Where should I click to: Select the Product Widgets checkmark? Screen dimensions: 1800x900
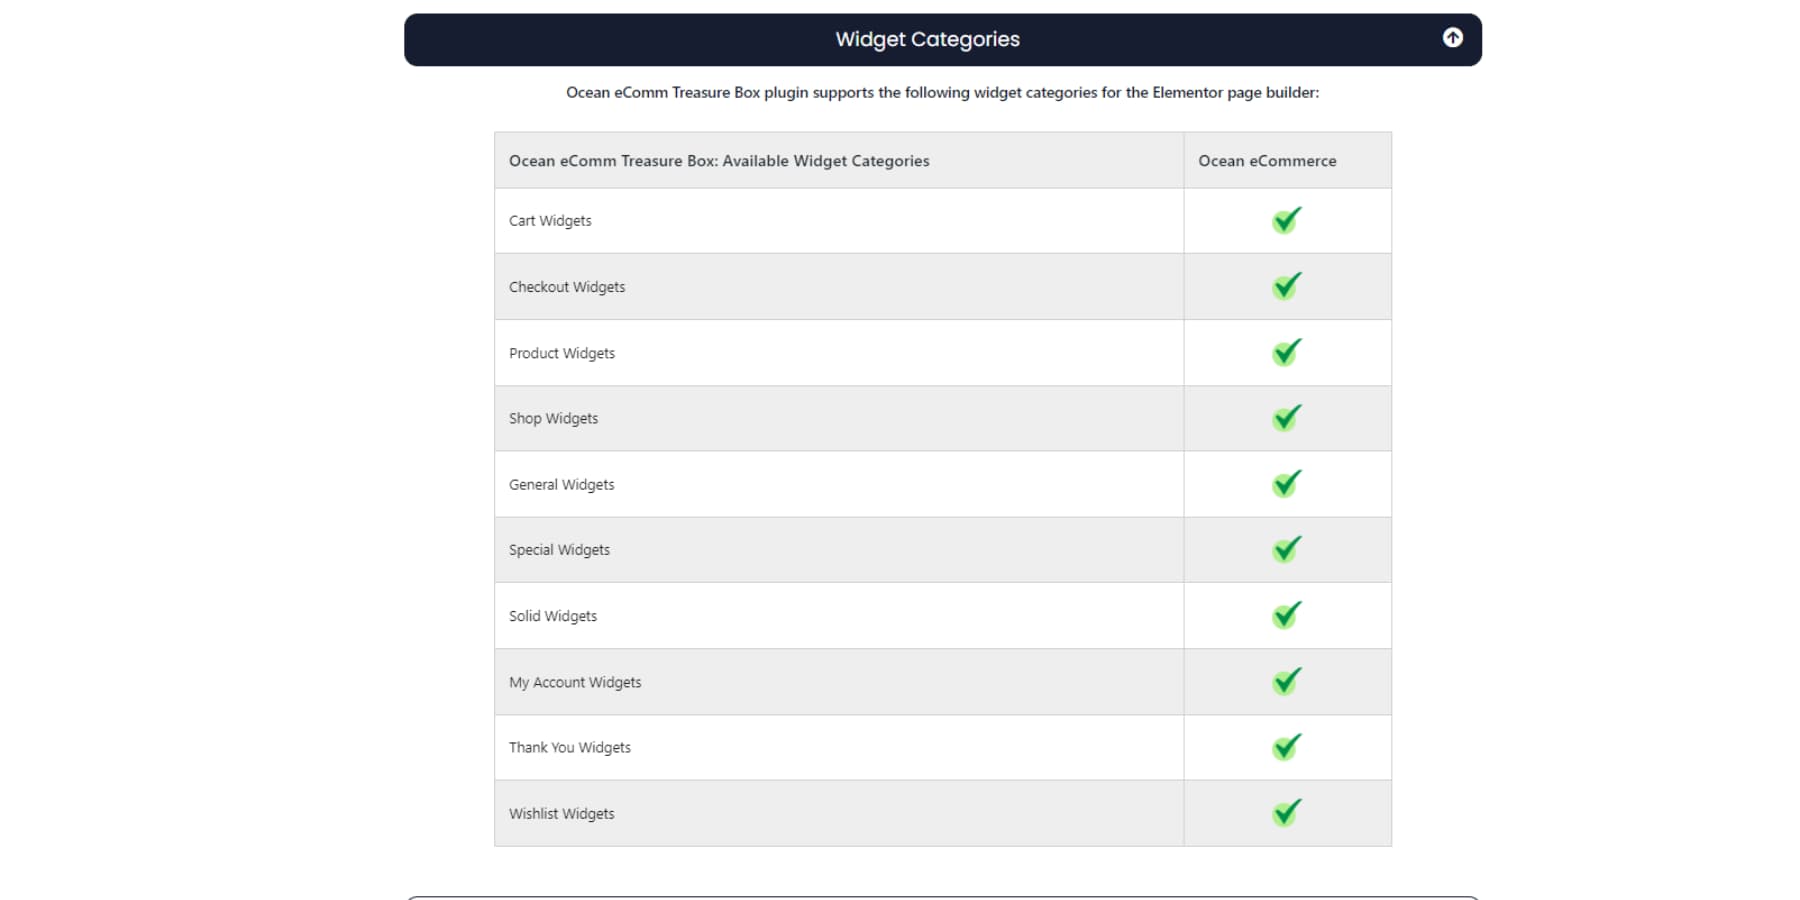pos(1287,352)
